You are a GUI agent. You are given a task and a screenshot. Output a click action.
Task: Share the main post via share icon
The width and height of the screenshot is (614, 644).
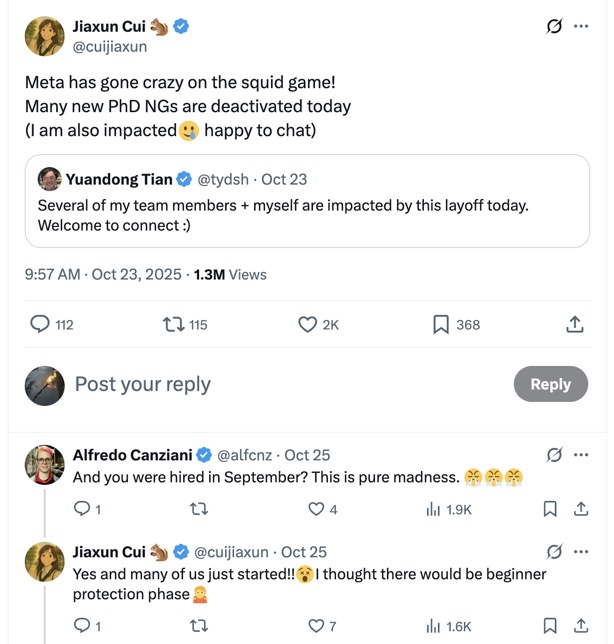point(575,324)
